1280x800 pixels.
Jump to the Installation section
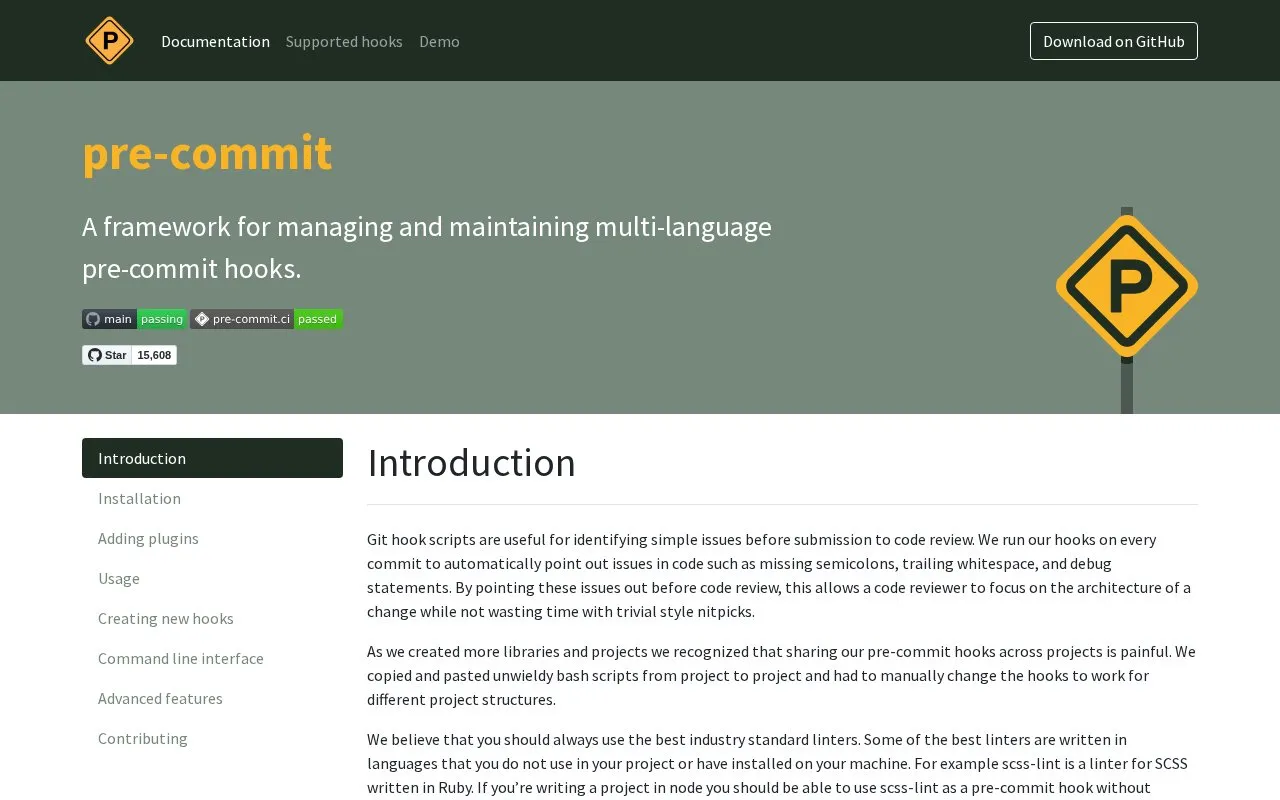(212, 498)
